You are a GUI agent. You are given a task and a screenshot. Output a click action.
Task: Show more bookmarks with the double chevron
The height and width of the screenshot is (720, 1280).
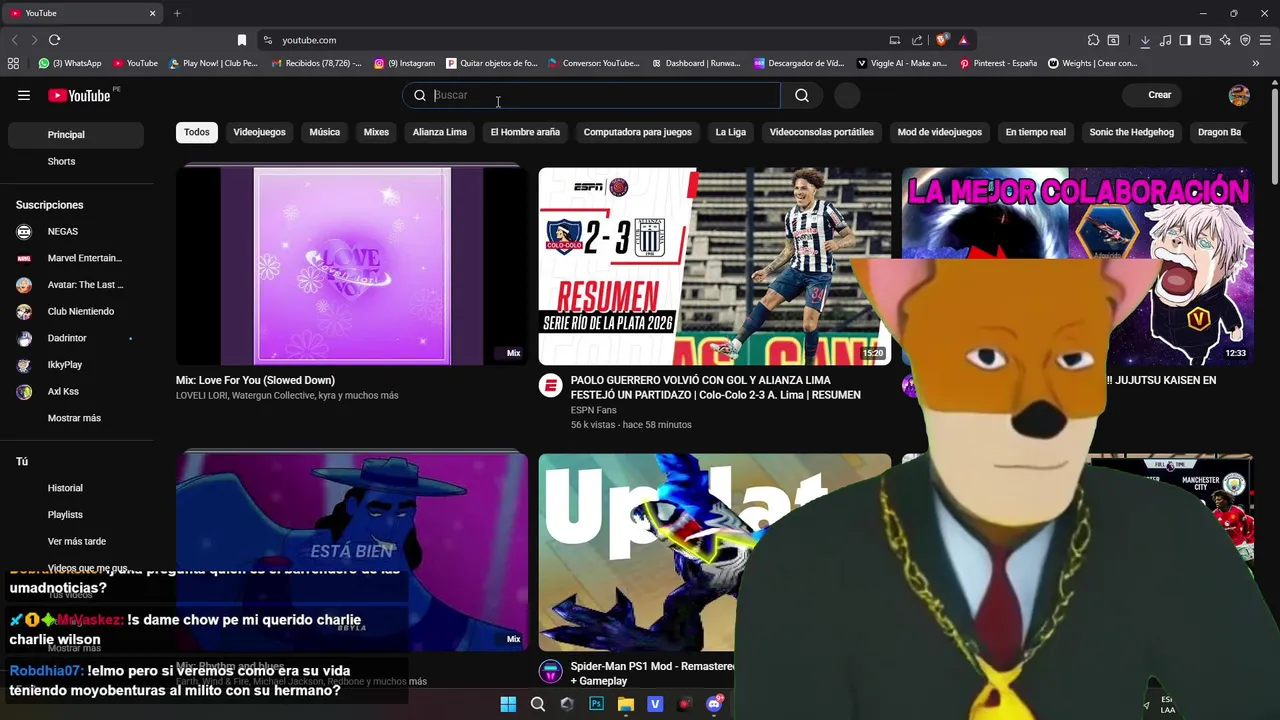click(x=1255, y=63)
